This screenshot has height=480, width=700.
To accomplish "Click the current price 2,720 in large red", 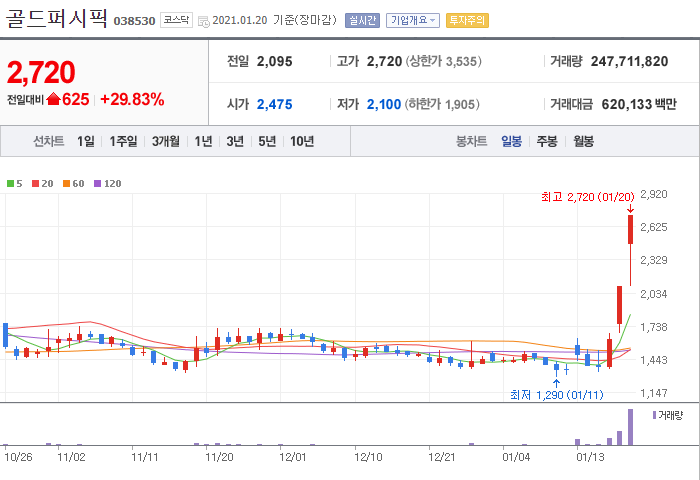I will (x=41, y=72).
